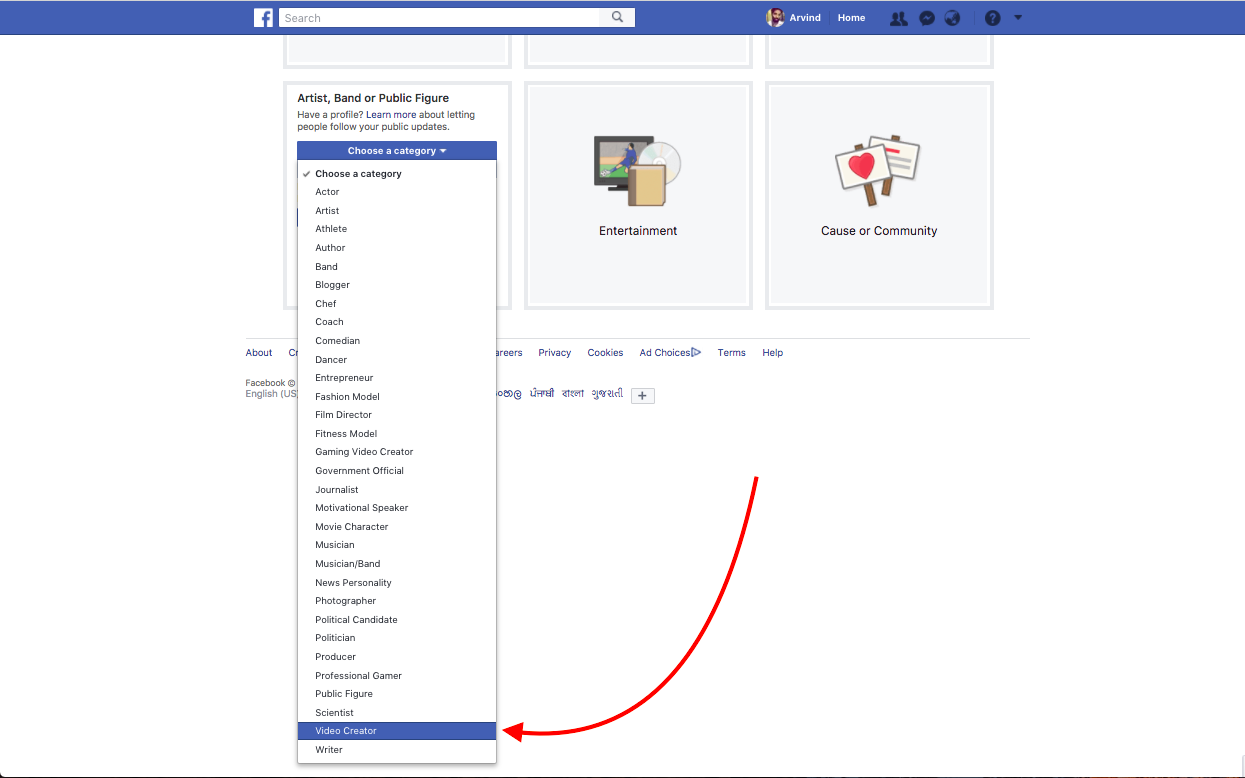The width and height of the screenshot is (1245, 778).
Task: Go to Home in the top bar
Action: tap(851, 18)
